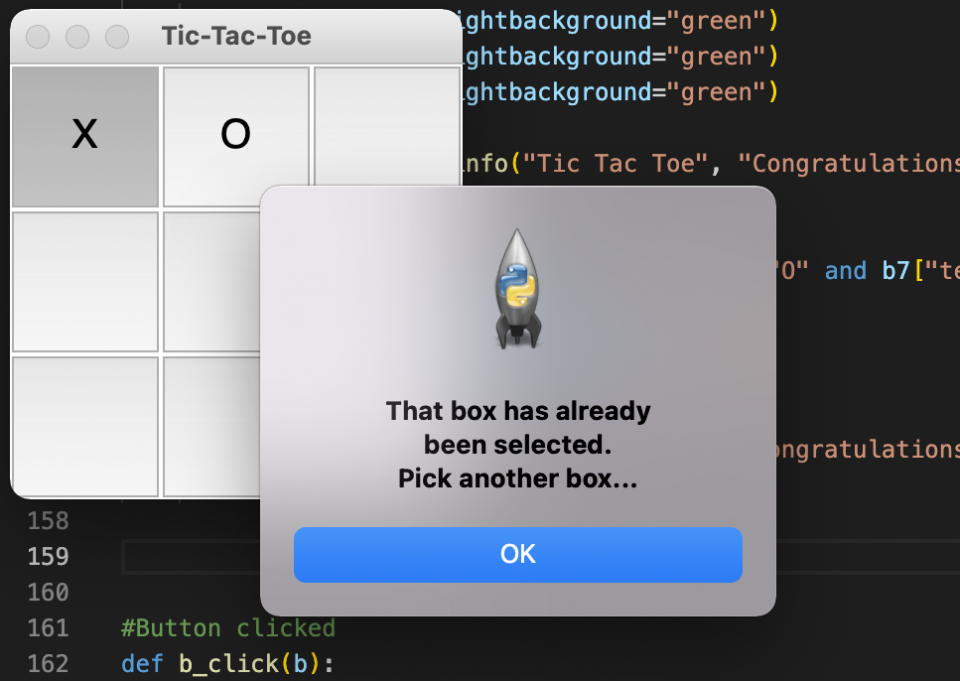
Task: Click the "Tic Tac Toe" string in the code
Action: coord(616,163)
